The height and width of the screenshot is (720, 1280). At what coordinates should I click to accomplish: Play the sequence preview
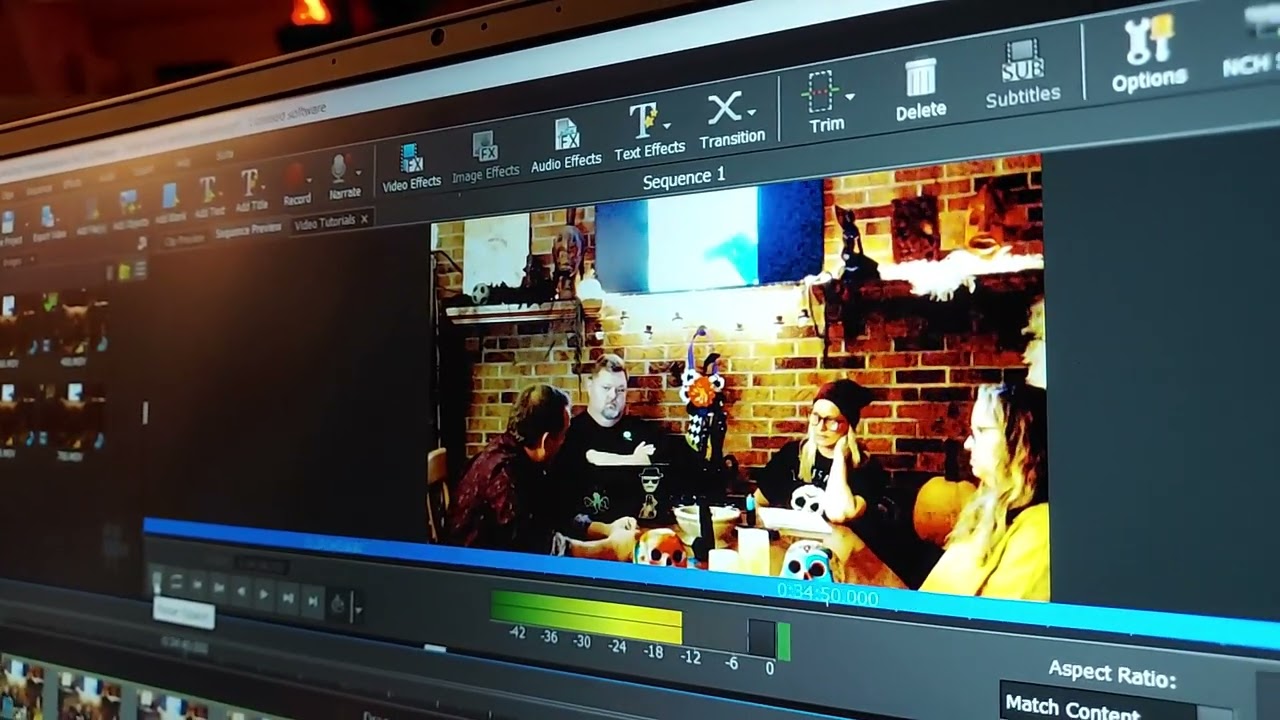coord(263,594)
